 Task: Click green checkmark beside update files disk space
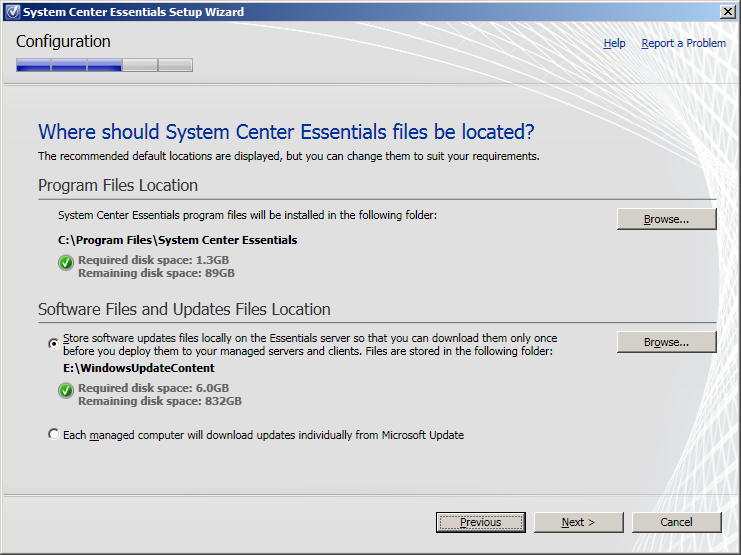[x=66, y=391]
